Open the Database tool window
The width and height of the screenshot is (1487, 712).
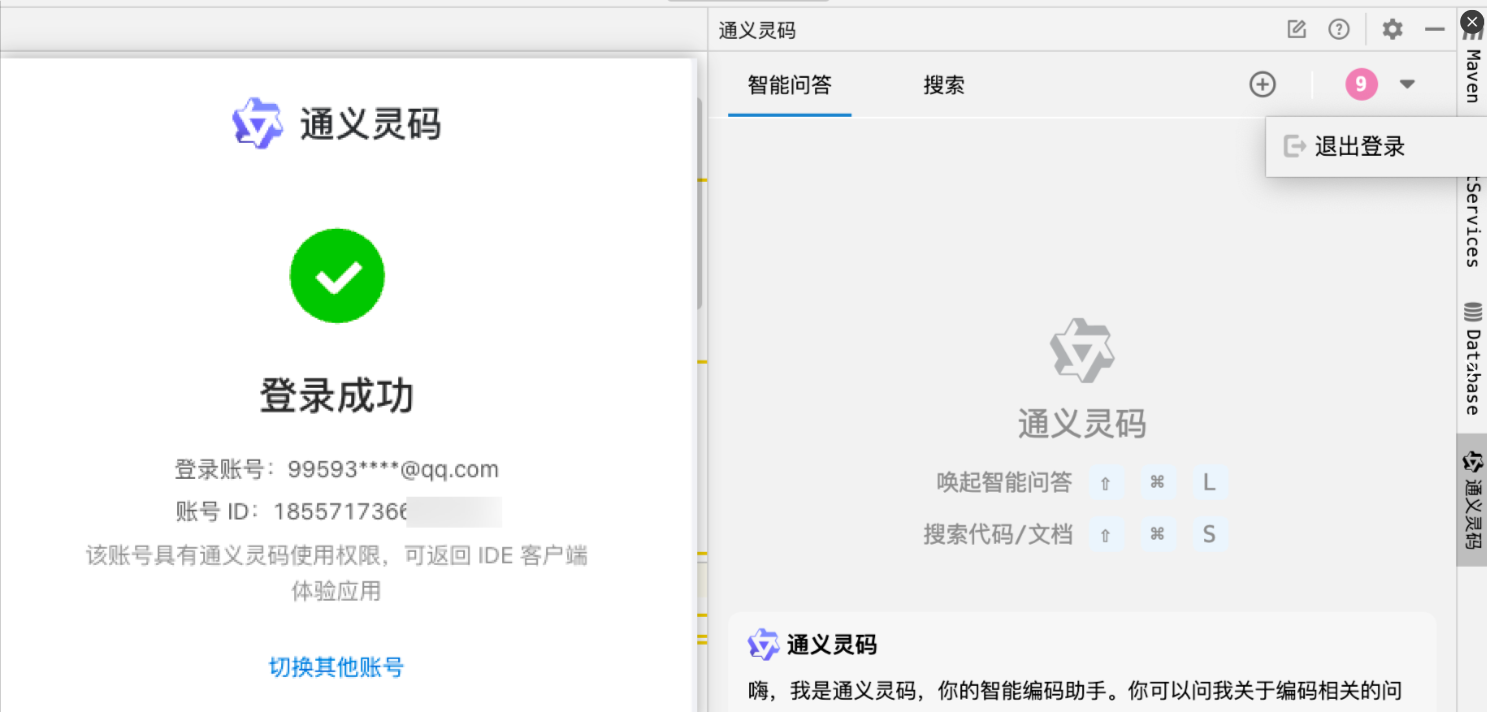coord(1472,368)
